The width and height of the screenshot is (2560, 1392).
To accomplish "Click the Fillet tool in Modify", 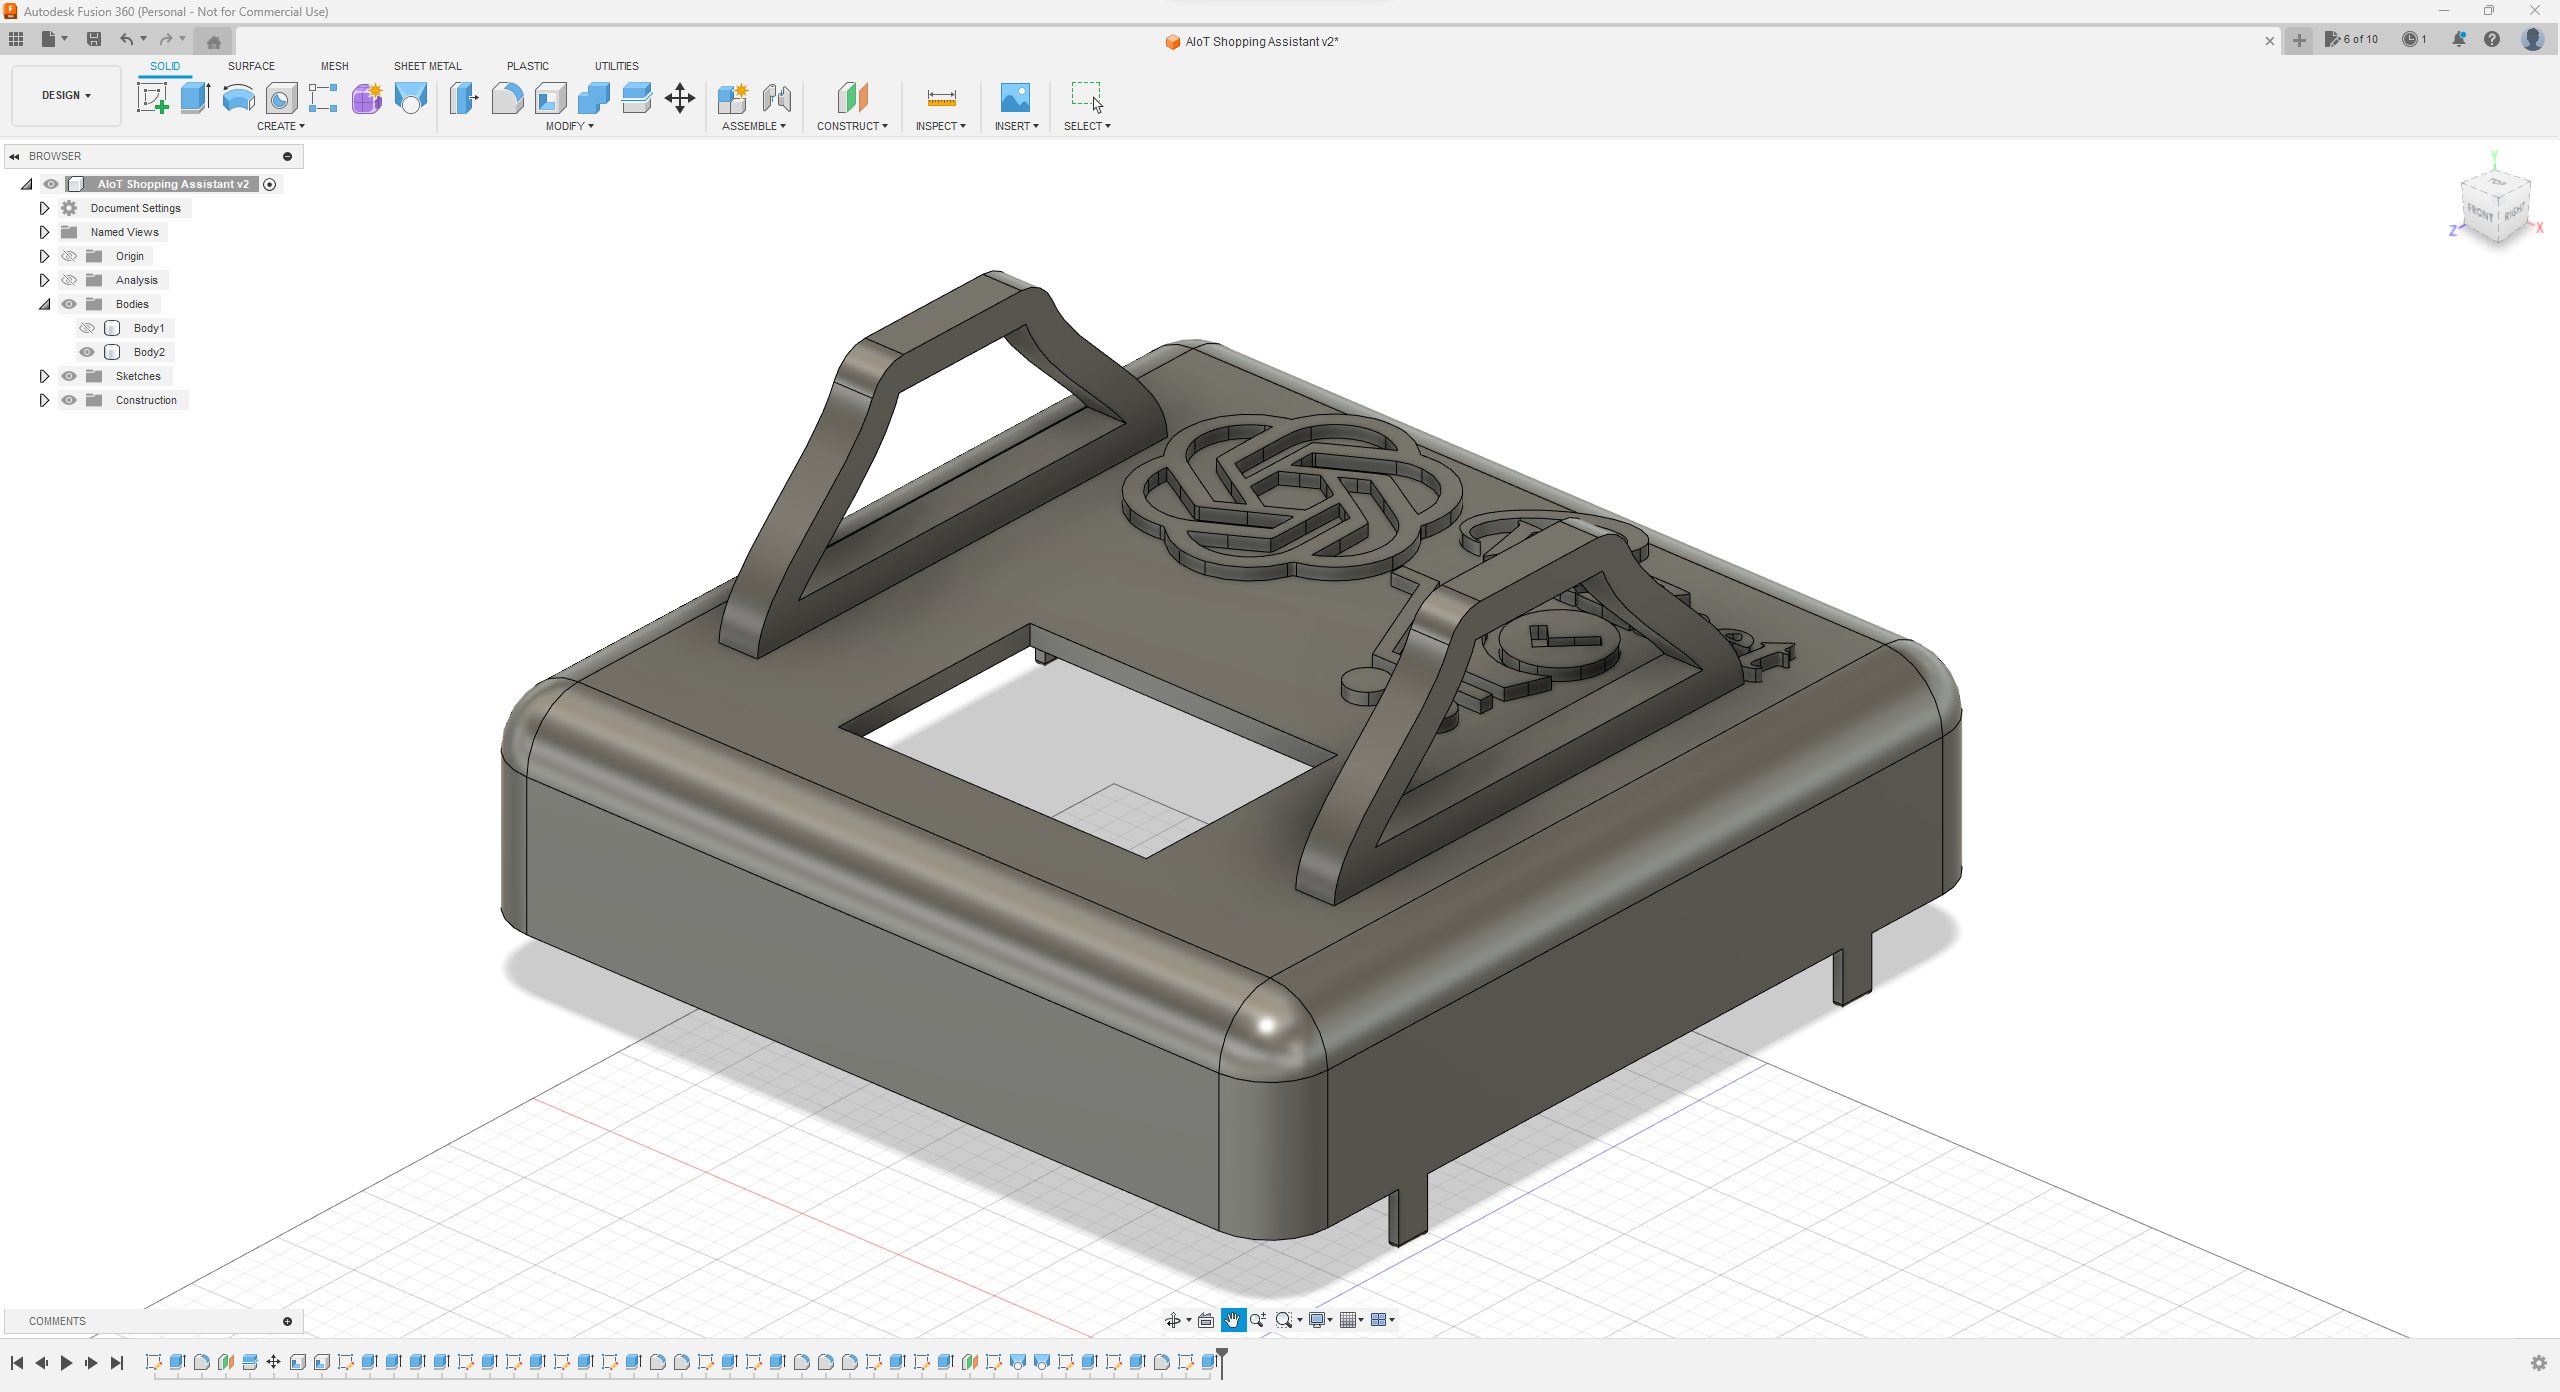I will (x=507, y=98).
